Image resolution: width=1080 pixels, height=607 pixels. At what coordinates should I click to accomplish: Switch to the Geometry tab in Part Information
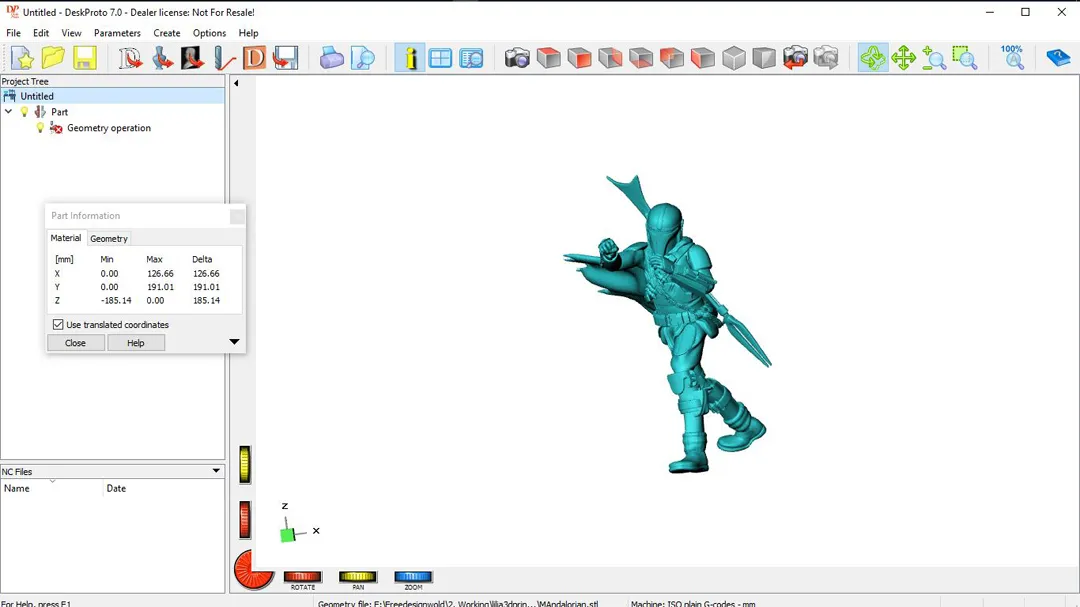(x=109, y=238)
